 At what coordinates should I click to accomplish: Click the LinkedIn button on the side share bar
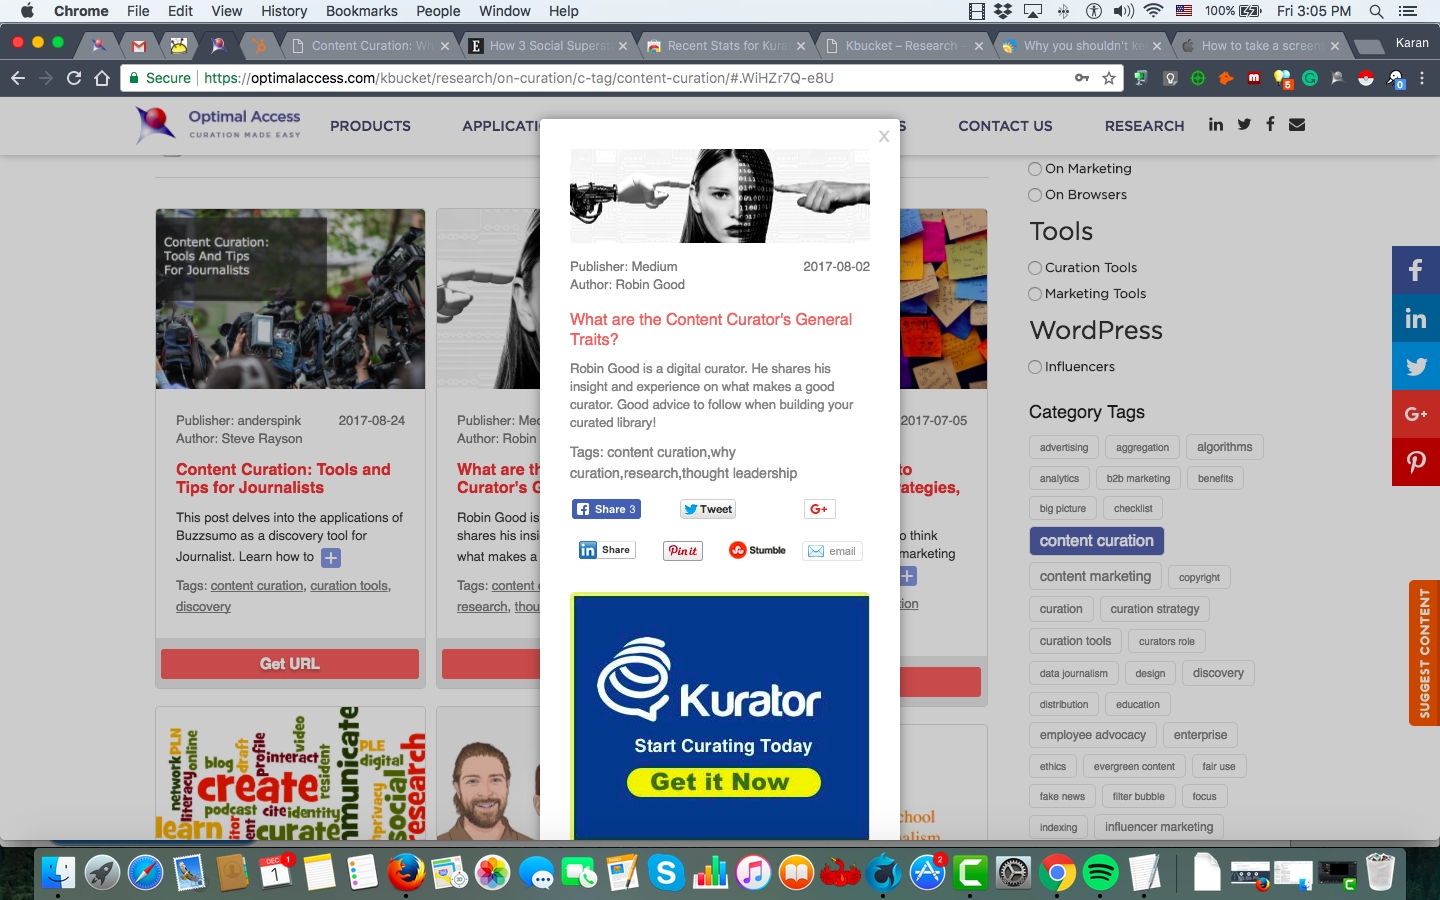pos(1416,318)
